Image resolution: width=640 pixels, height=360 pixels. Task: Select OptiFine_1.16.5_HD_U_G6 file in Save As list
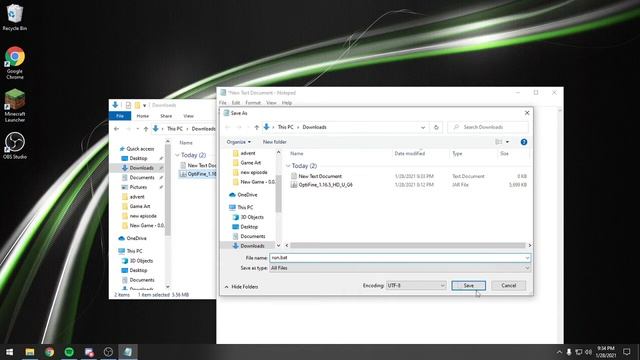tap(325, 185)
